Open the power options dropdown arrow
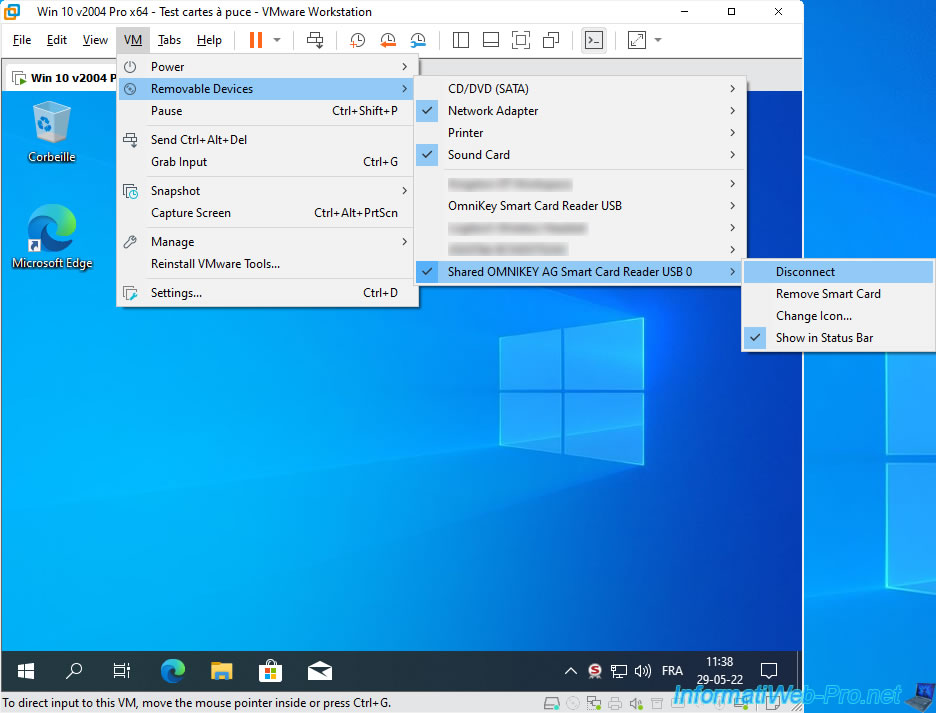936x713 pixels. (277, 40)
